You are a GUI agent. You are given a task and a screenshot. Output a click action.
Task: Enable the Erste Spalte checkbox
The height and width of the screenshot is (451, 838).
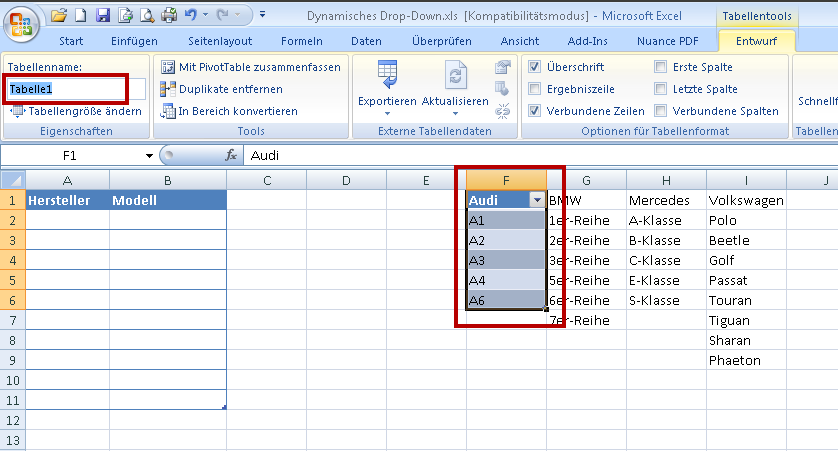coord(661,67)
